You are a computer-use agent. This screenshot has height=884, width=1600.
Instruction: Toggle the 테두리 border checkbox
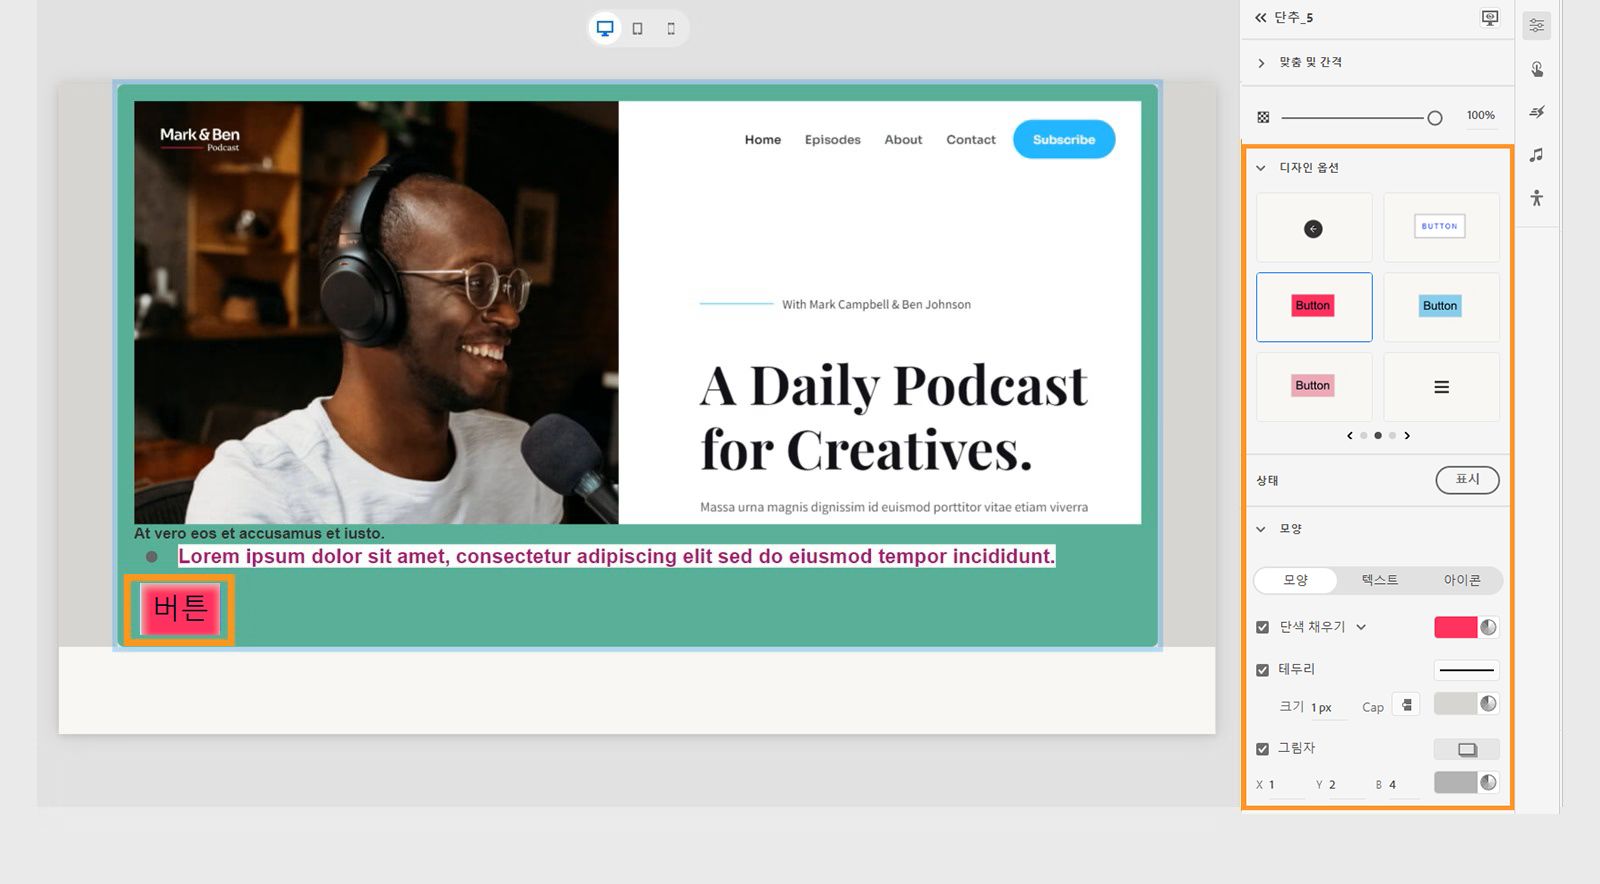[x=1262, y=670]
